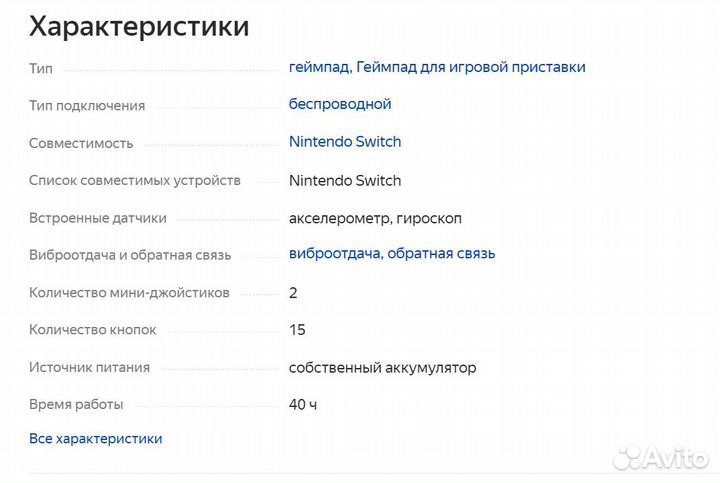The image size is (720, 483).
Task: Click the 'Совместимость' label
Action: pyautogui.click(x=81, y=143)
